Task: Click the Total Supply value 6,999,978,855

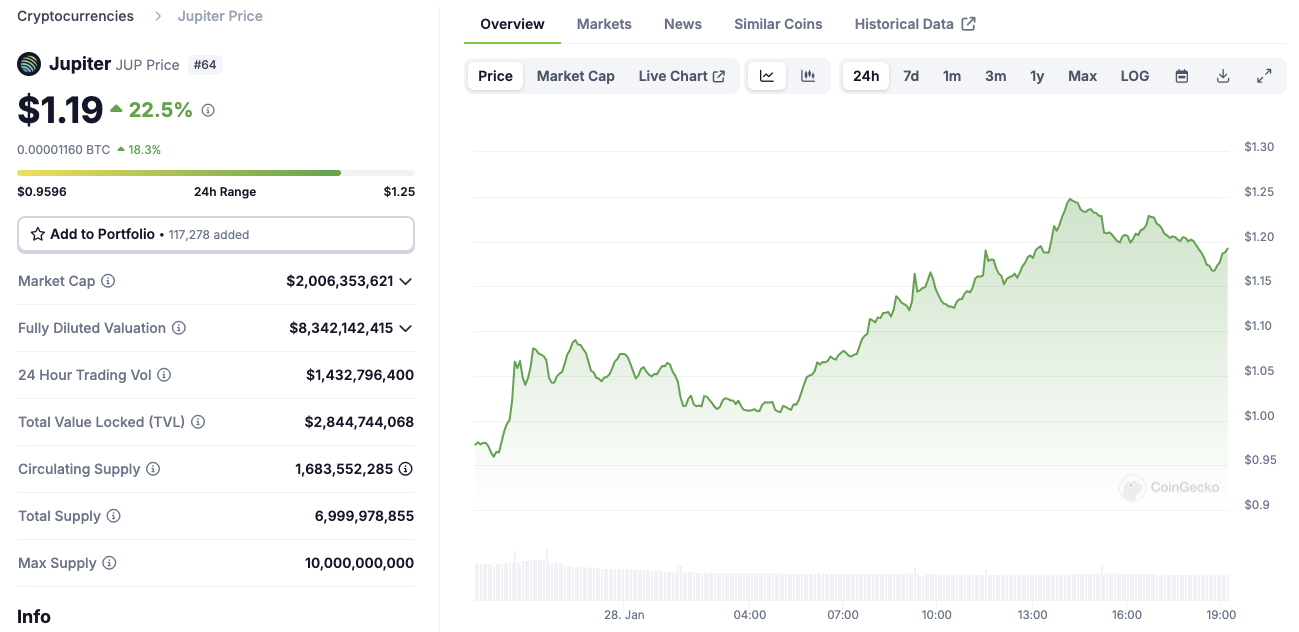Action: pos(364,516)
